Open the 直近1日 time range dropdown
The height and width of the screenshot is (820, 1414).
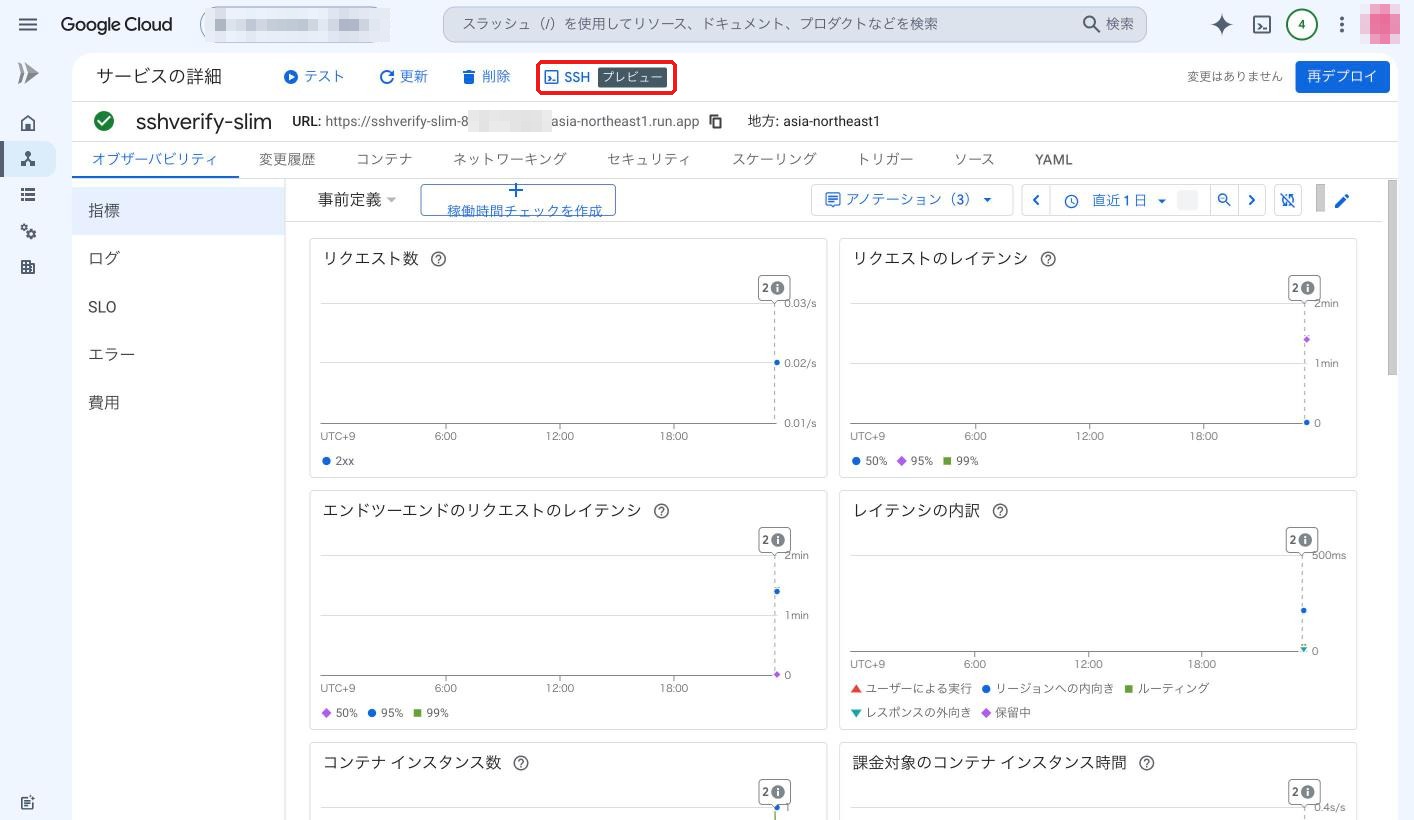coord(1130,200)
